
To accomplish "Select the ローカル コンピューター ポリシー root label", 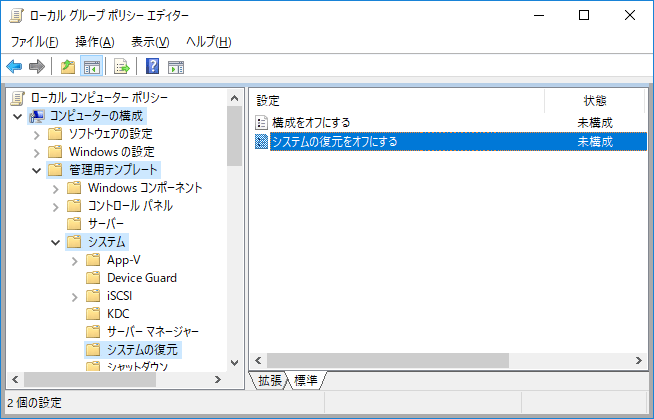I will point(99,98).
